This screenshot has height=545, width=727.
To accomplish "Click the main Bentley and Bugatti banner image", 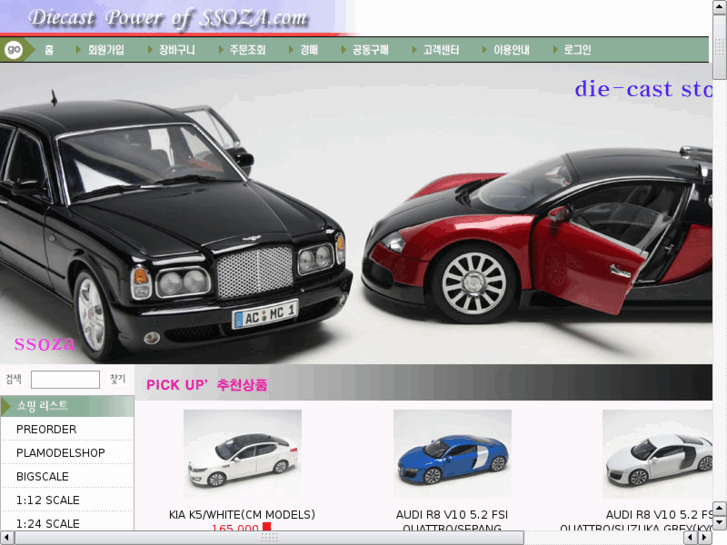I will [x=356, y=214].
